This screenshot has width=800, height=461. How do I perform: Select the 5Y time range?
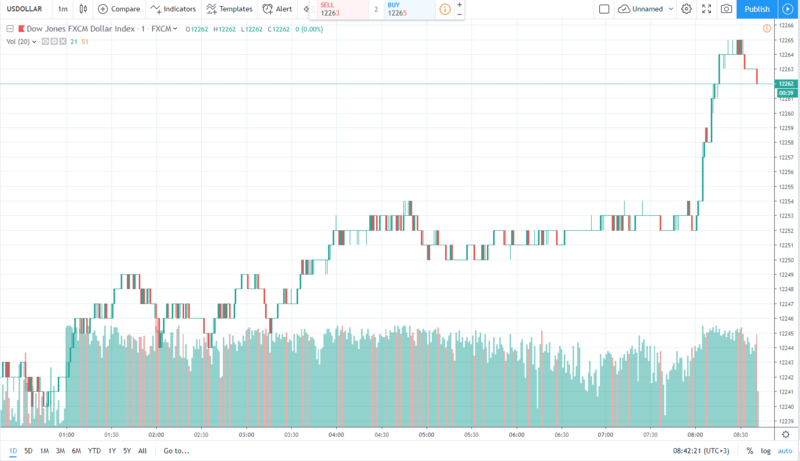[127, 451]
